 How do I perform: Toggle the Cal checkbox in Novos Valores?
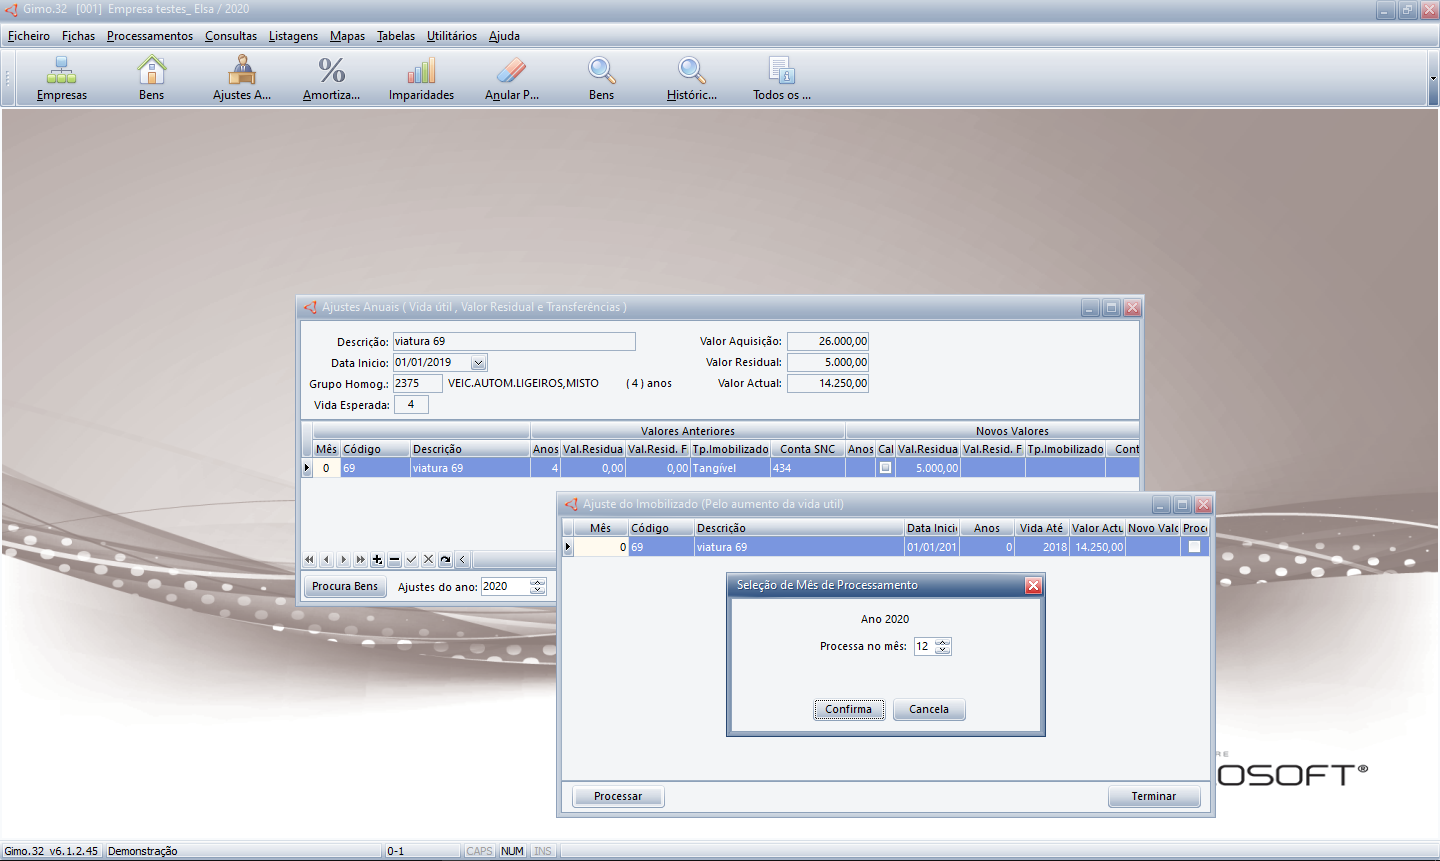(885, 468)
